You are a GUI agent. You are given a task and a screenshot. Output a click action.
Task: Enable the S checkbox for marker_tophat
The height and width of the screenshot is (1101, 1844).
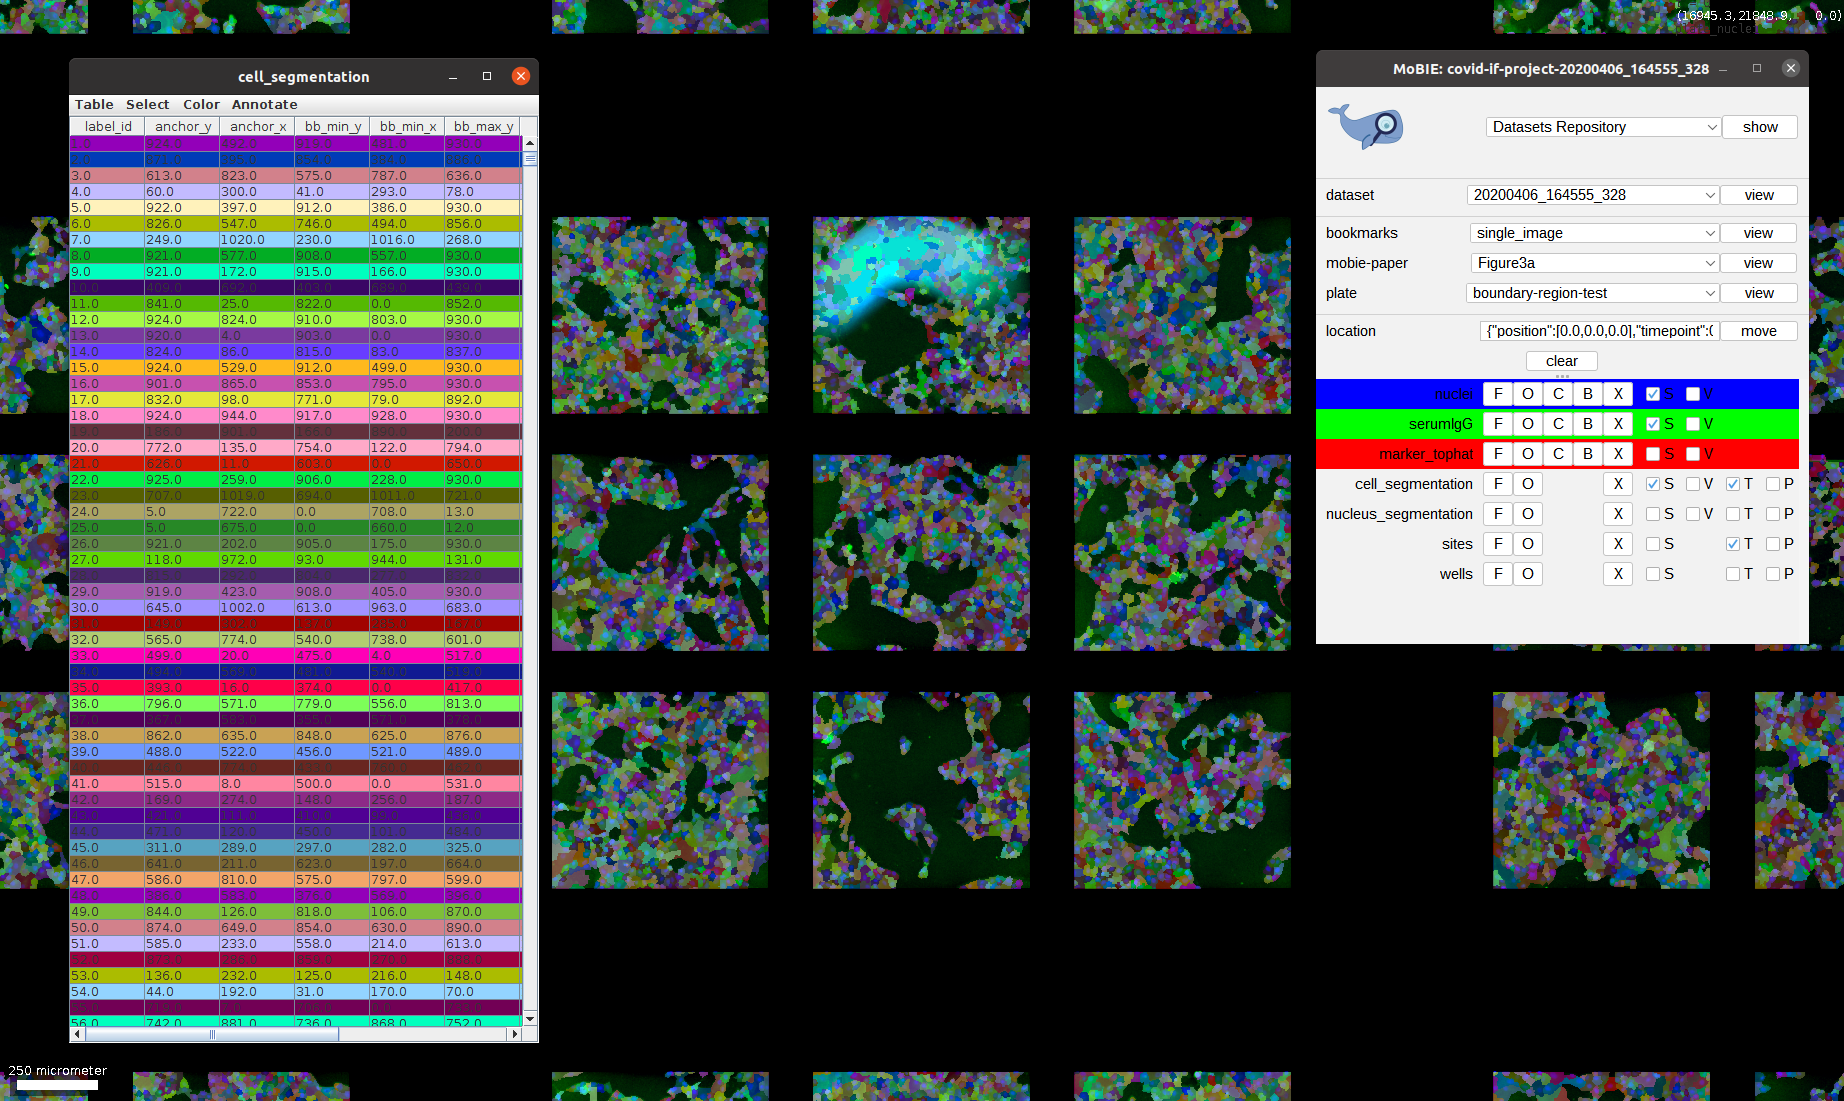coord(1653,454)
